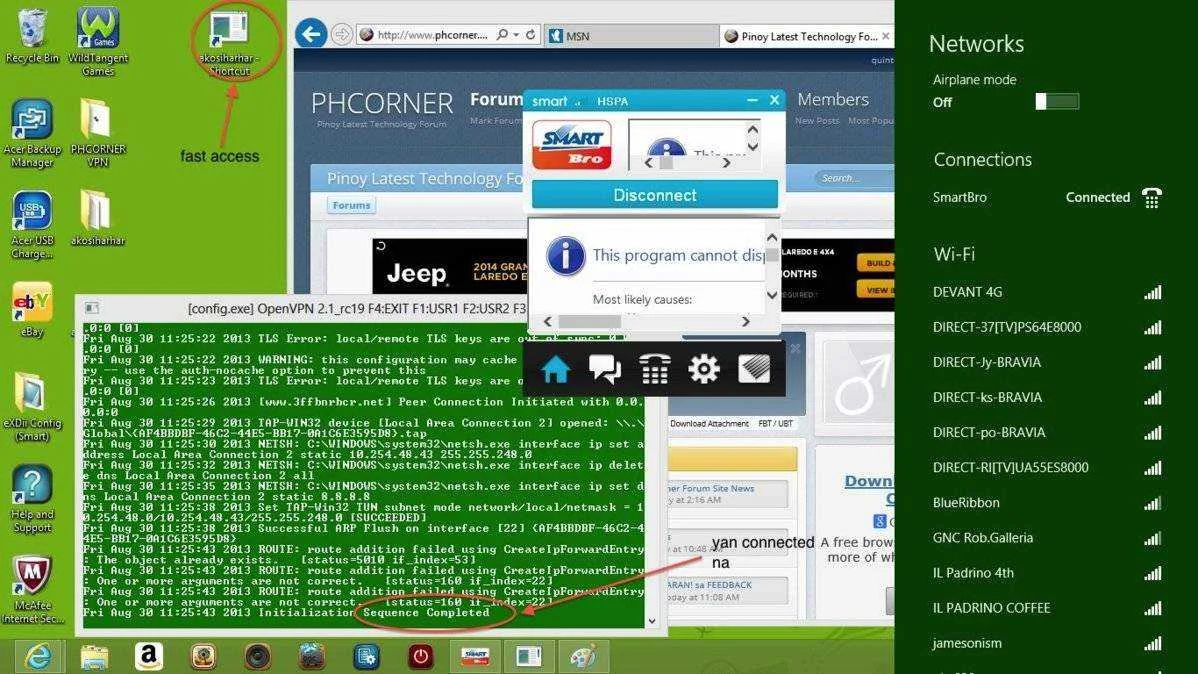
Task: Select Pinoy Latest Technology Forum tab
Action: (x=806, y=35)
